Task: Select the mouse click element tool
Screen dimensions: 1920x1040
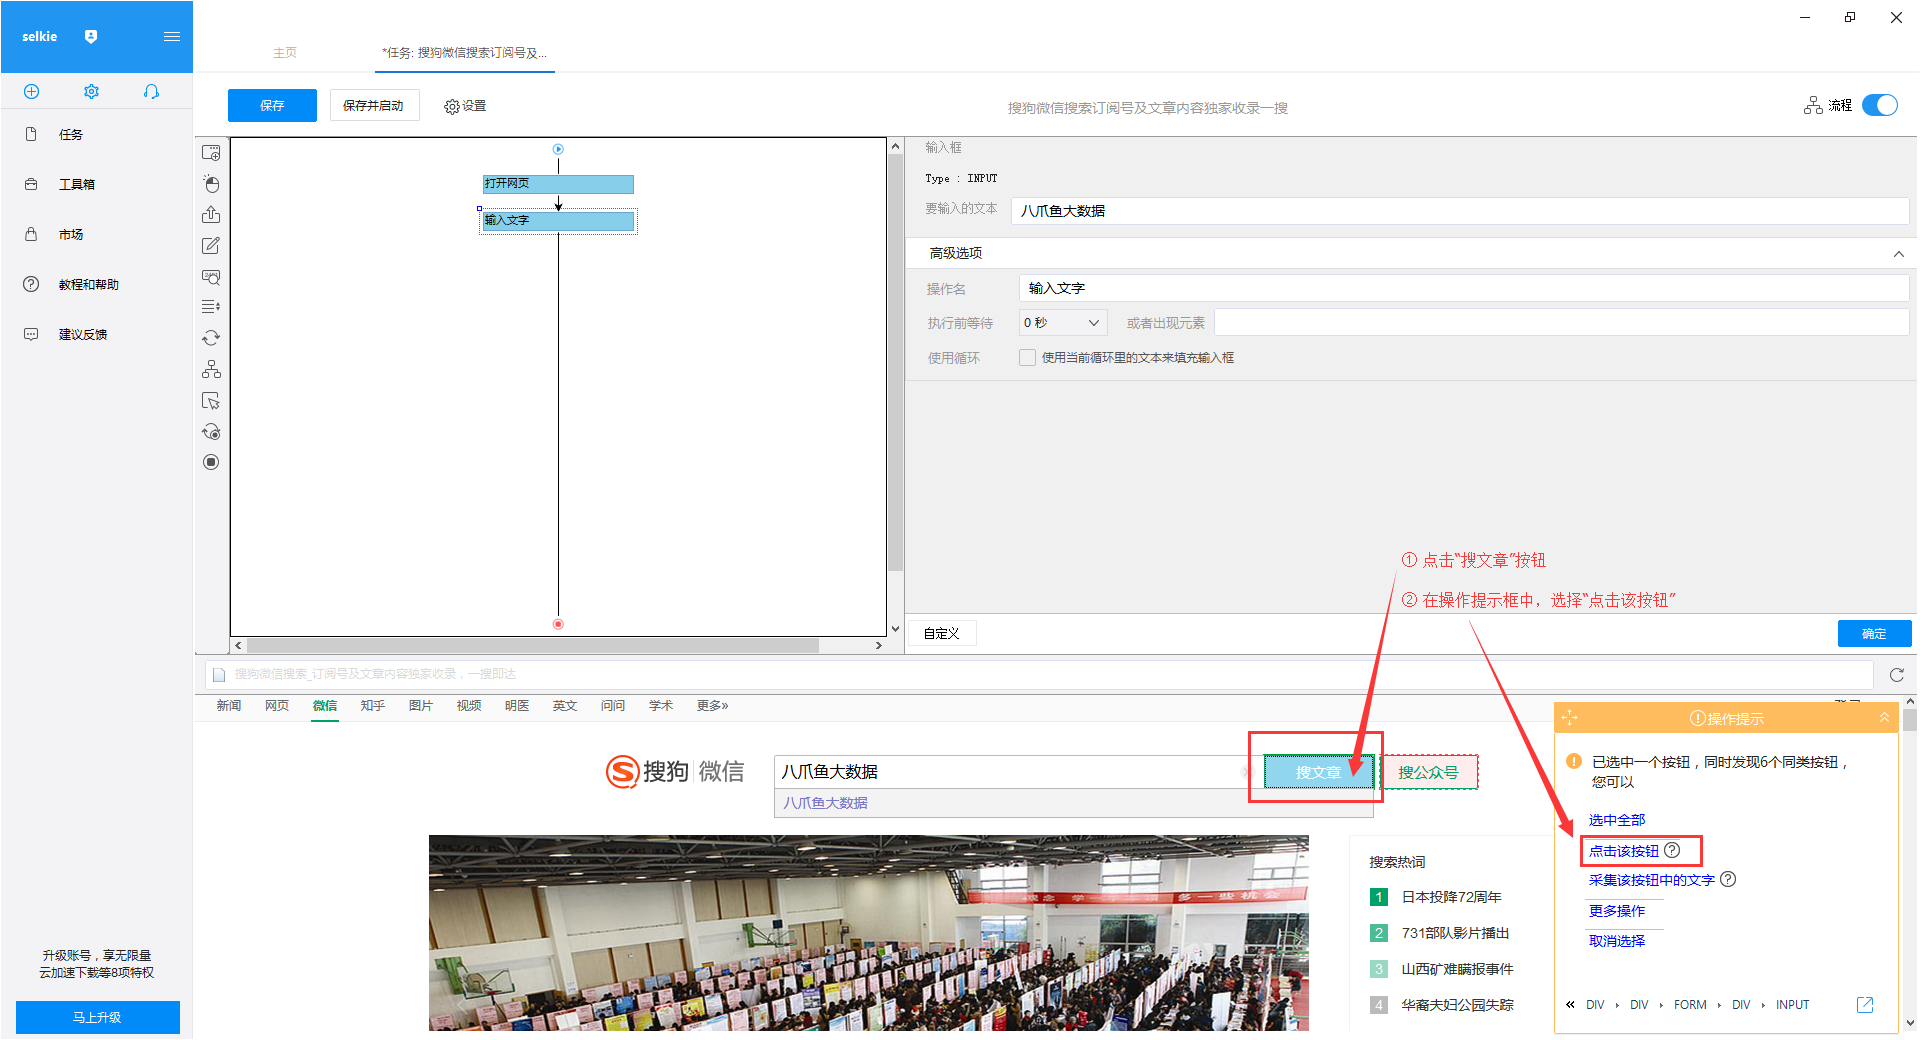Action: coord(211,184)
